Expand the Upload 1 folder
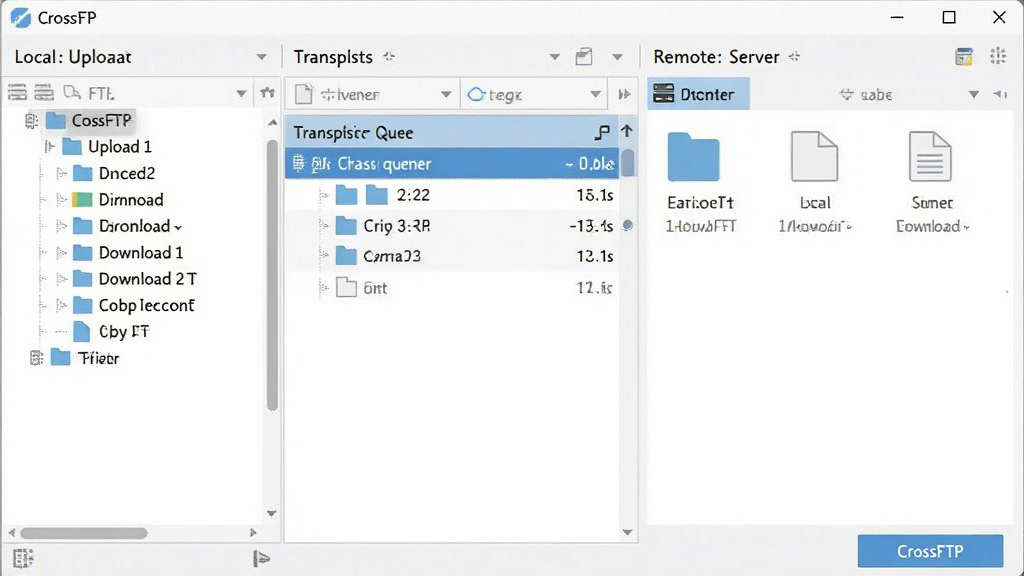Viewport: 1024px width, 576px height. coord(50,147)
